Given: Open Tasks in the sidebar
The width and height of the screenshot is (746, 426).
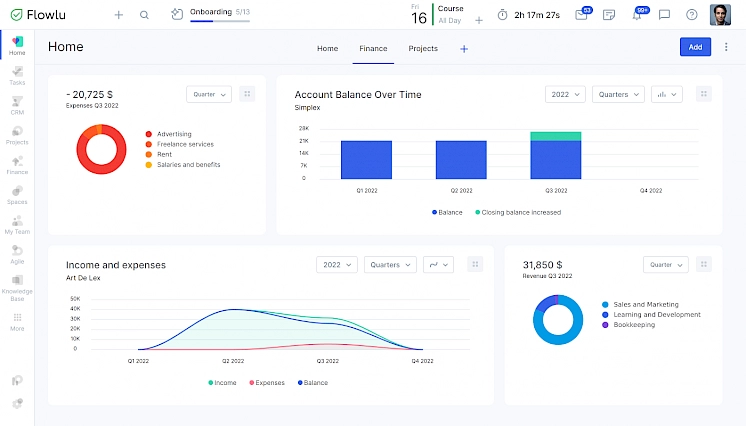Looking at the screenshot, I should tap(17, 76).
